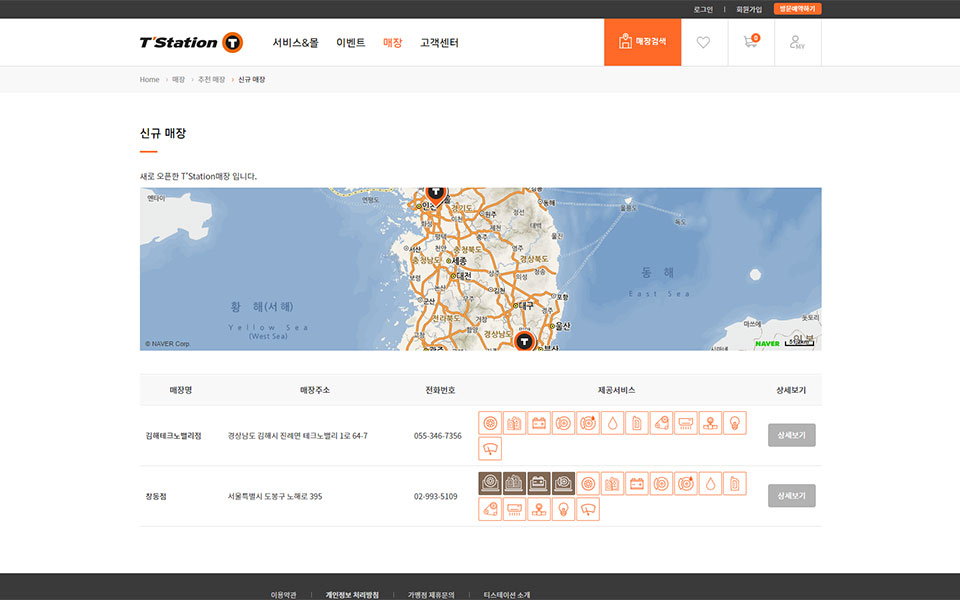Click light bulb icon in 김해테크노밸리점 row
The image size is (960, 600).
735,423
